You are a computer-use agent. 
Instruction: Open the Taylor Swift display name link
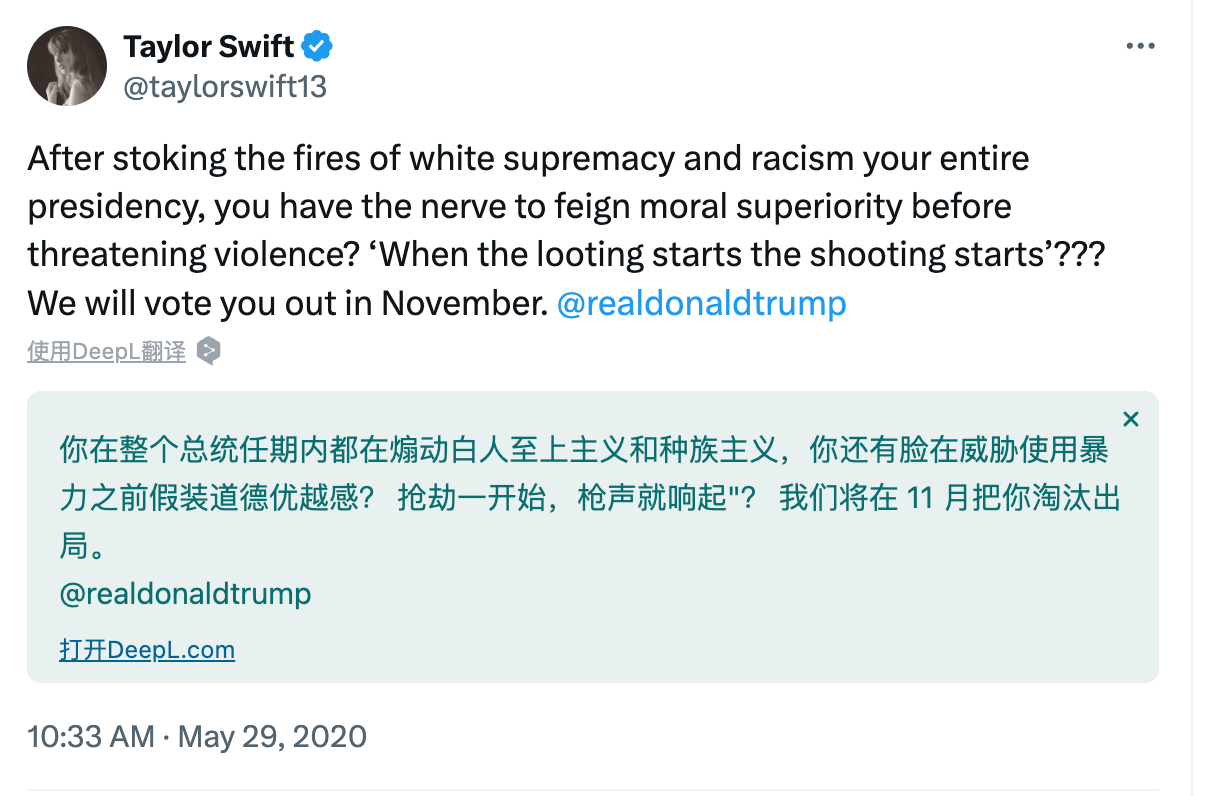click(209, 46)
